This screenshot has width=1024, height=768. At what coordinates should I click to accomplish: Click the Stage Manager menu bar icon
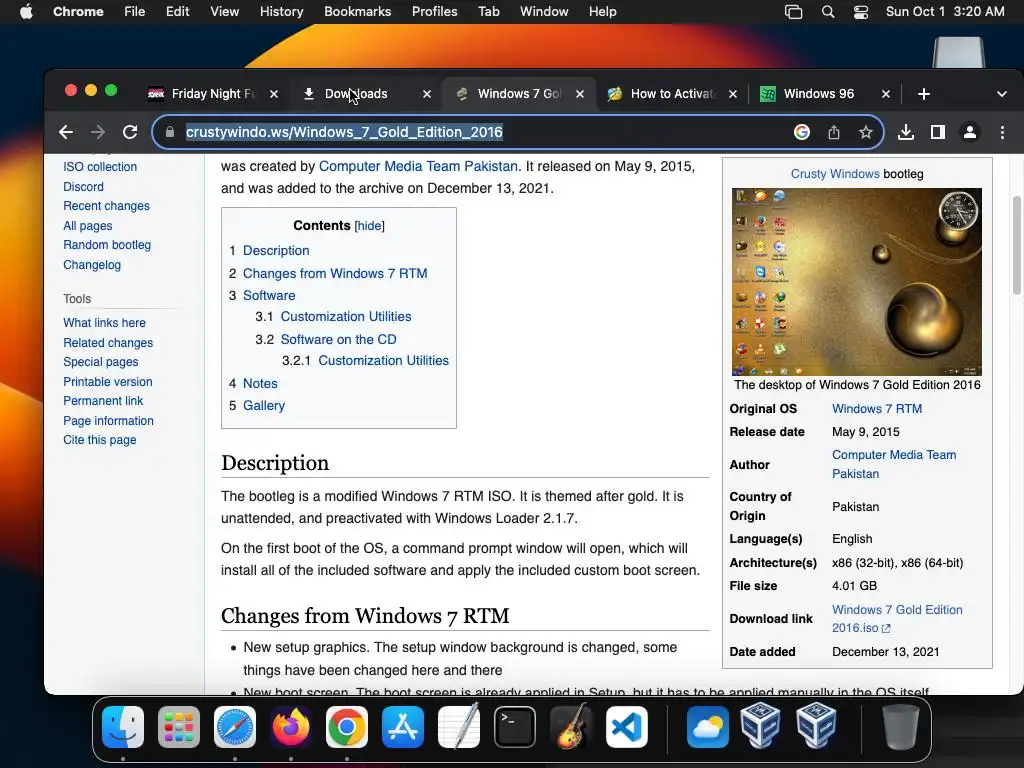point(793,12)
